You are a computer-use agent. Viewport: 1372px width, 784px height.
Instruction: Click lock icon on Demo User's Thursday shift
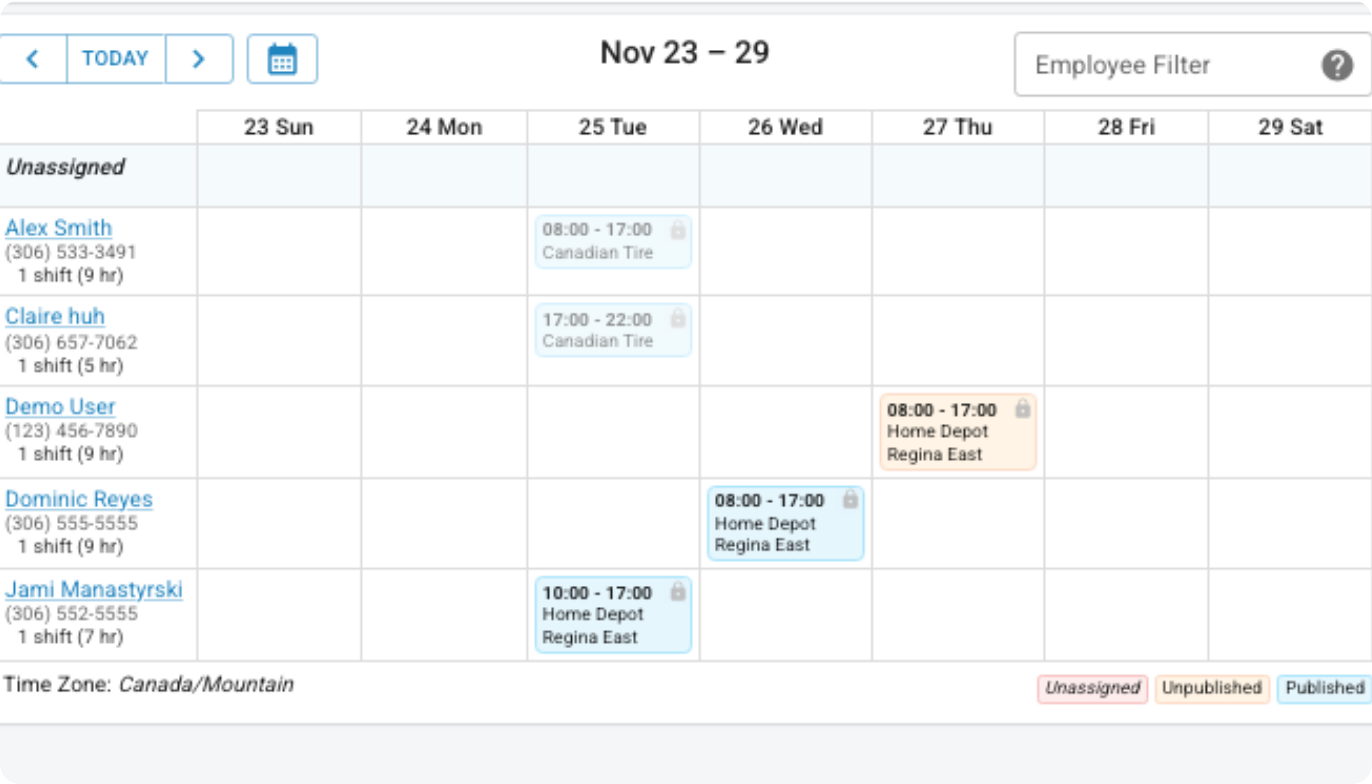point(1022,409)
